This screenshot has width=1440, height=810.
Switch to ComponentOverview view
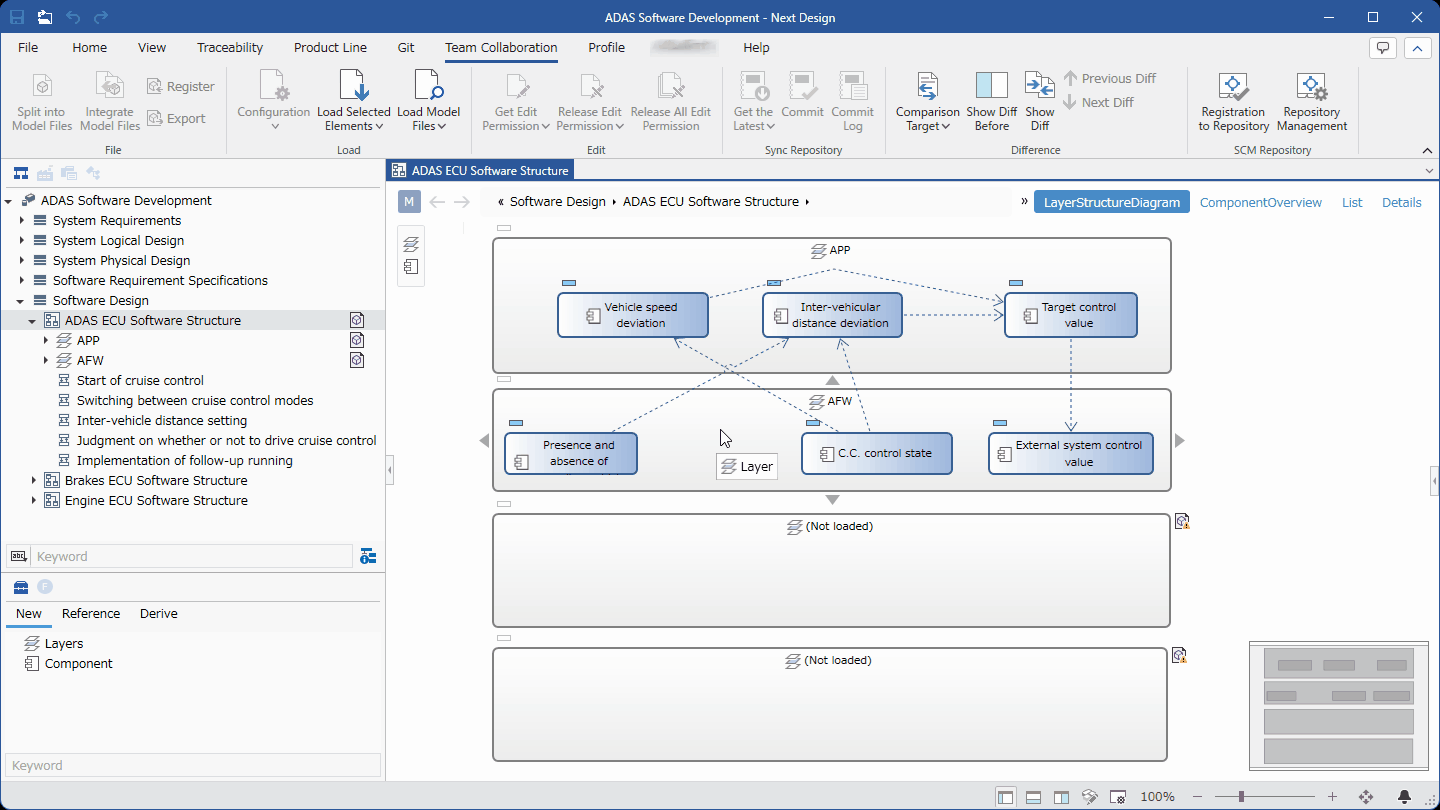point(1261,202)
